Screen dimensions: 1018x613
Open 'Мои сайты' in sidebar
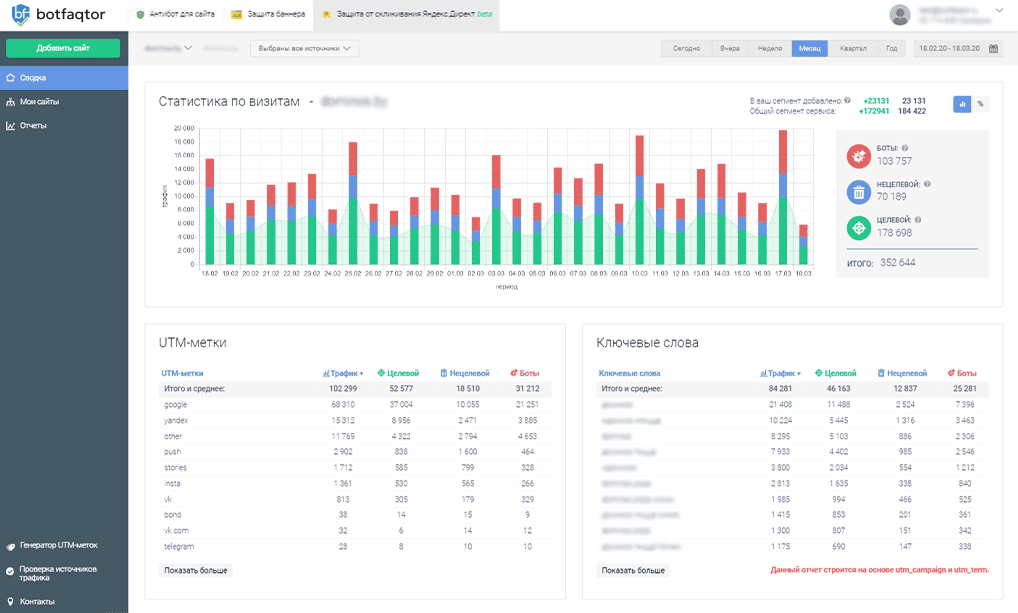(x=39, y=101)
